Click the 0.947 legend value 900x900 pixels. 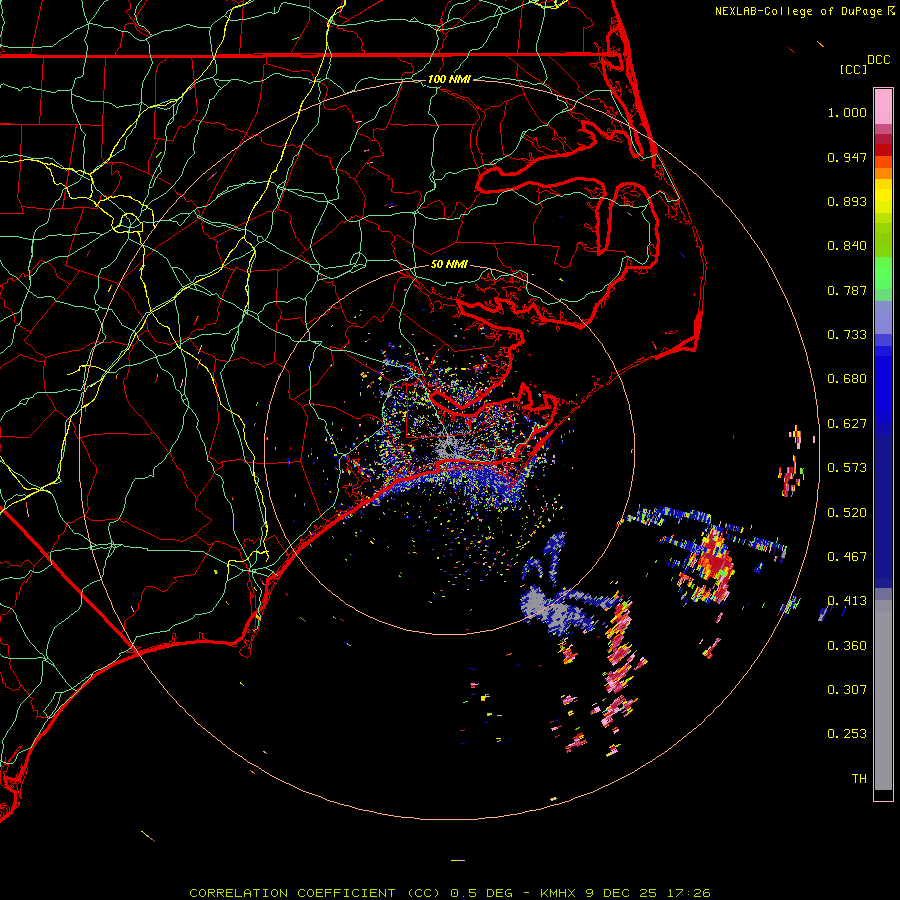click(x=847, y=157)
